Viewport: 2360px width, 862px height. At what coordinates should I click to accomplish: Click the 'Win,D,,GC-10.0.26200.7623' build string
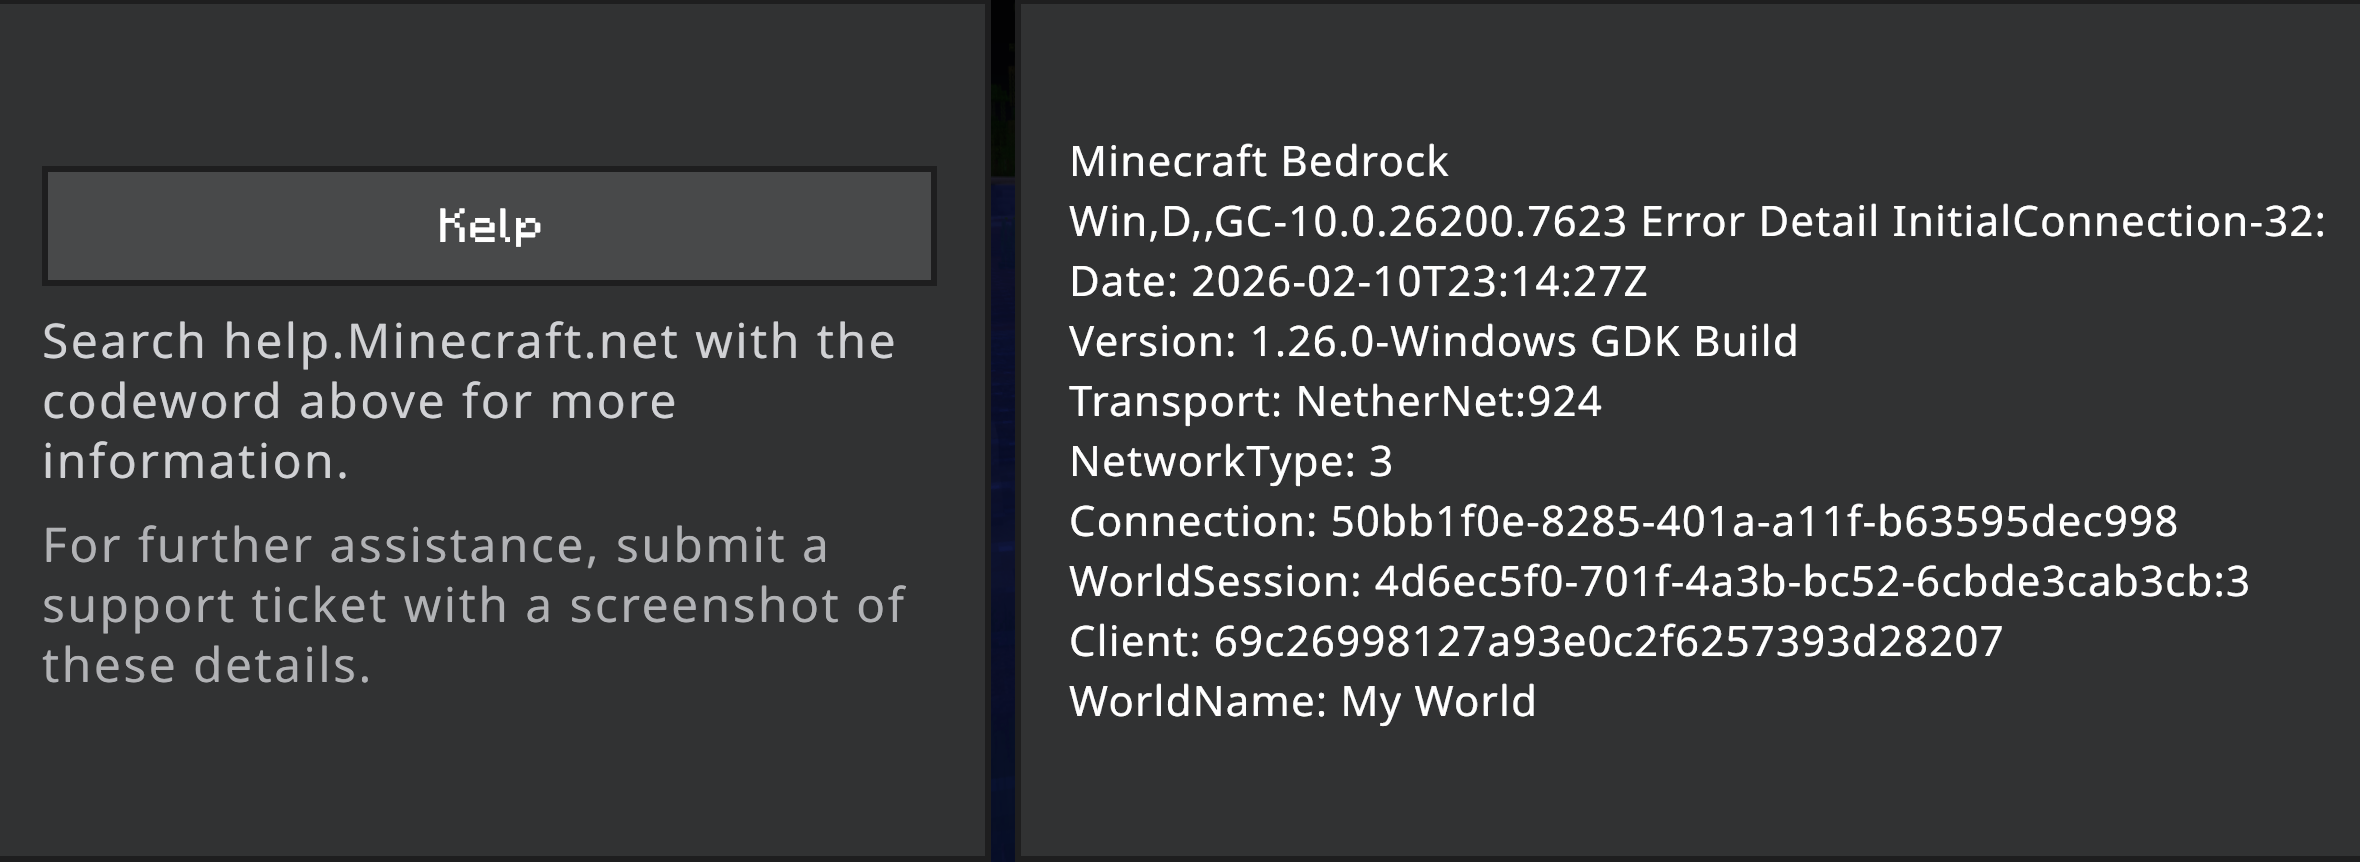tap(1348, 222)
